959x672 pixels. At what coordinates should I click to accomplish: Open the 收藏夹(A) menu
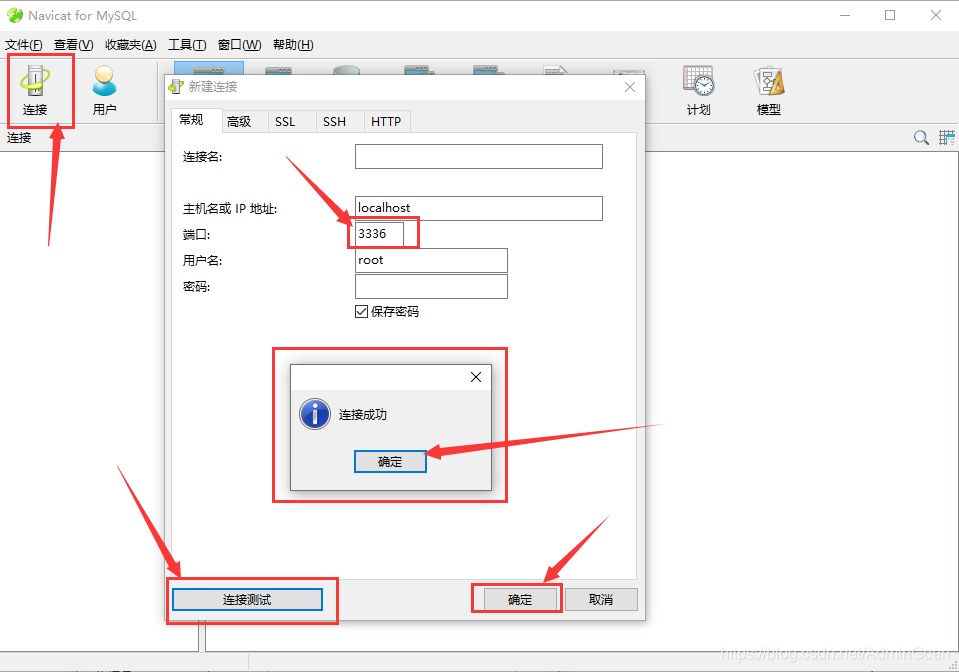point(131,45)
